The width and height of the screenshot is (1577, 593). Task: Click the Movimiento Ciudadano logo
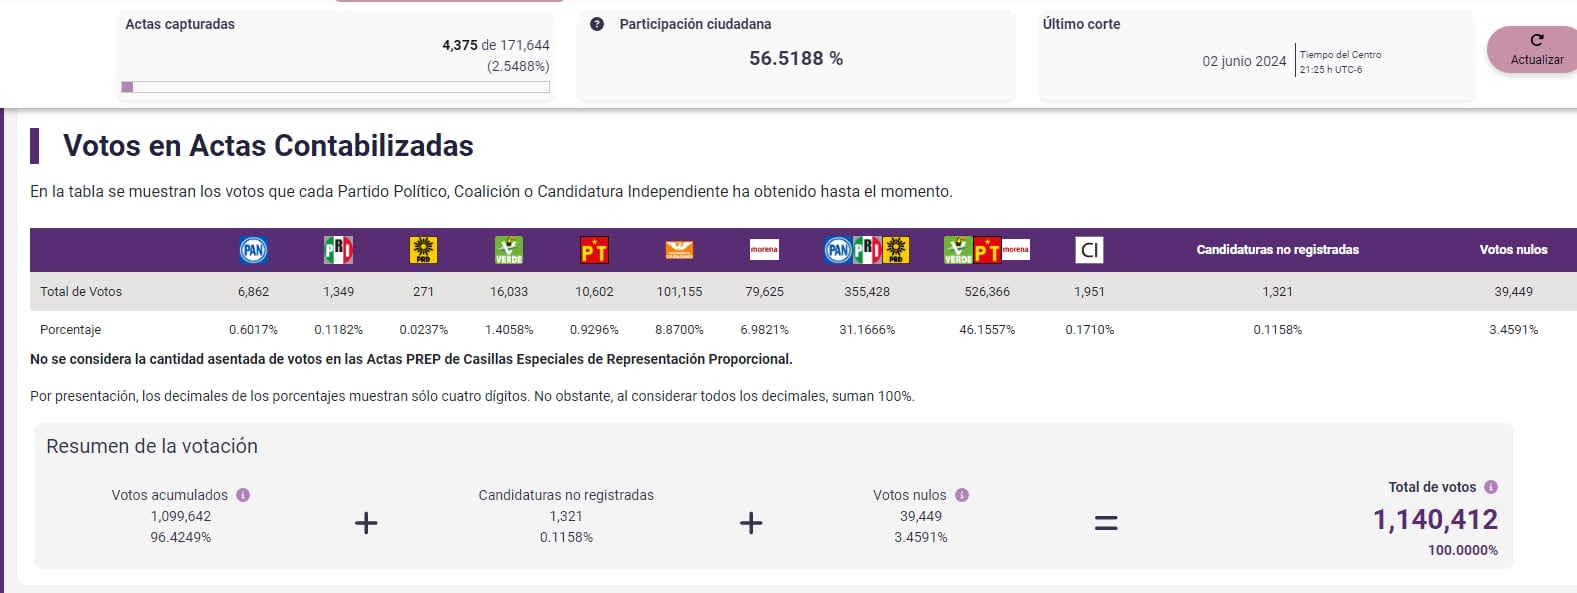tap(679, 250)
